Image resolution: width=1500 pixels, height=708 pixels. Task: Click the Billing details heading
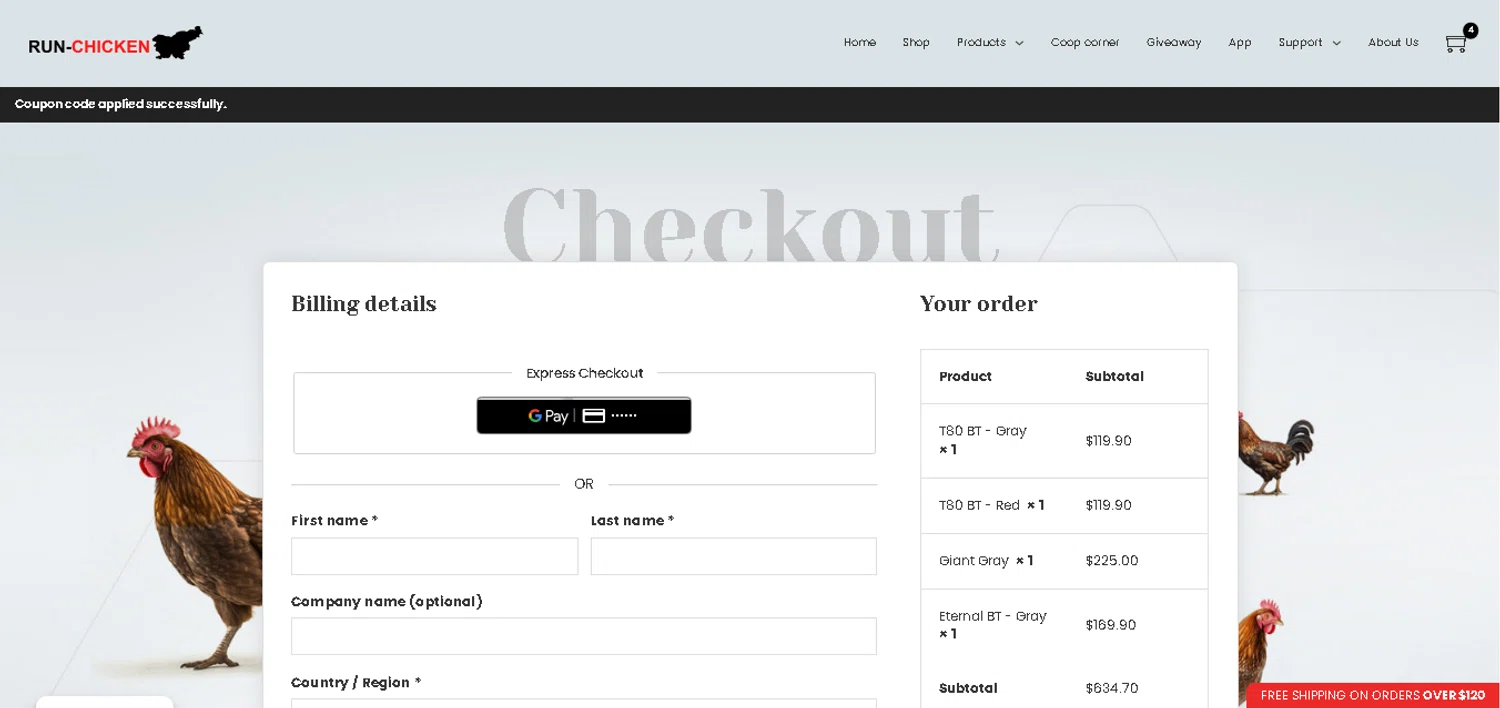[364, 304]
